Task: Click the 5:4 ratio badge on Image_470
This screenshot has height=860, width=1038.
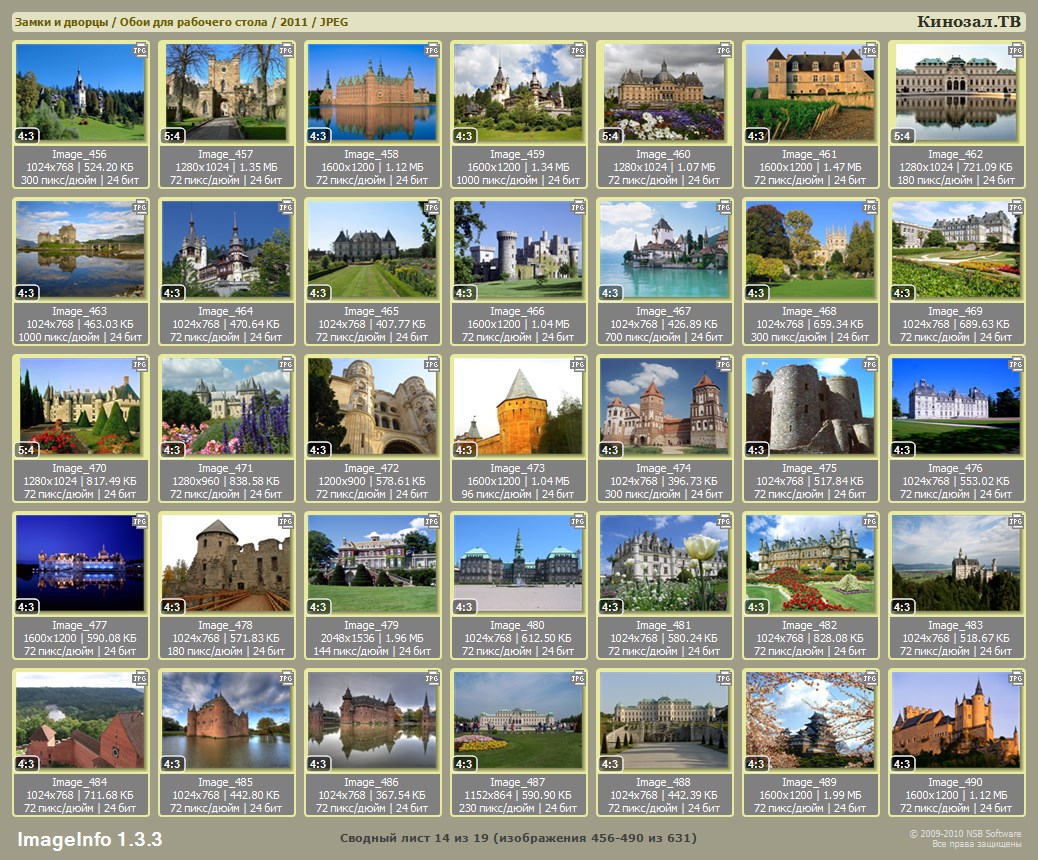Action: coord(26,450)
